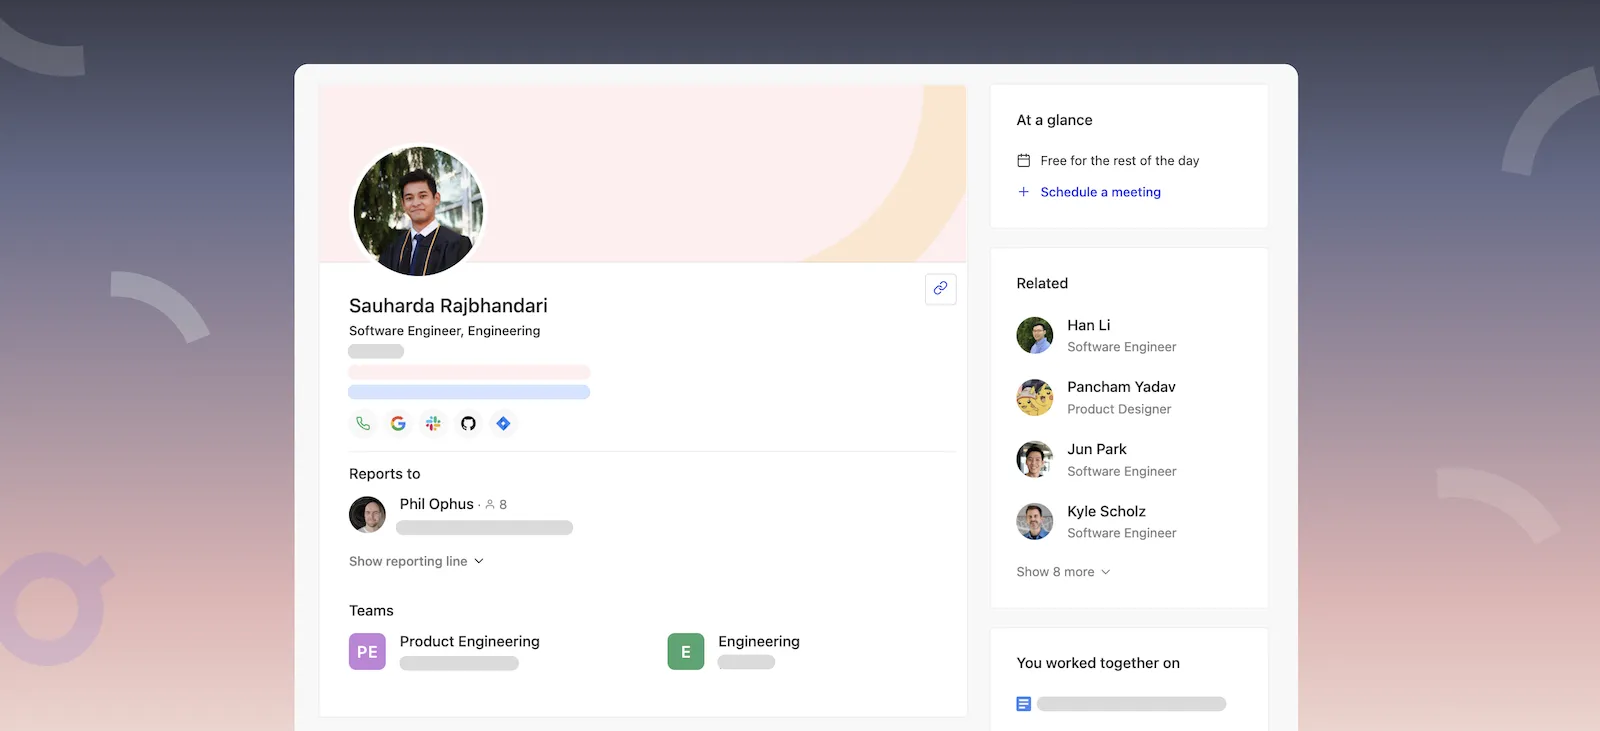Select the name Han Li
This screenshot has width=1600, height=731.
click(x=1089, y=326)
